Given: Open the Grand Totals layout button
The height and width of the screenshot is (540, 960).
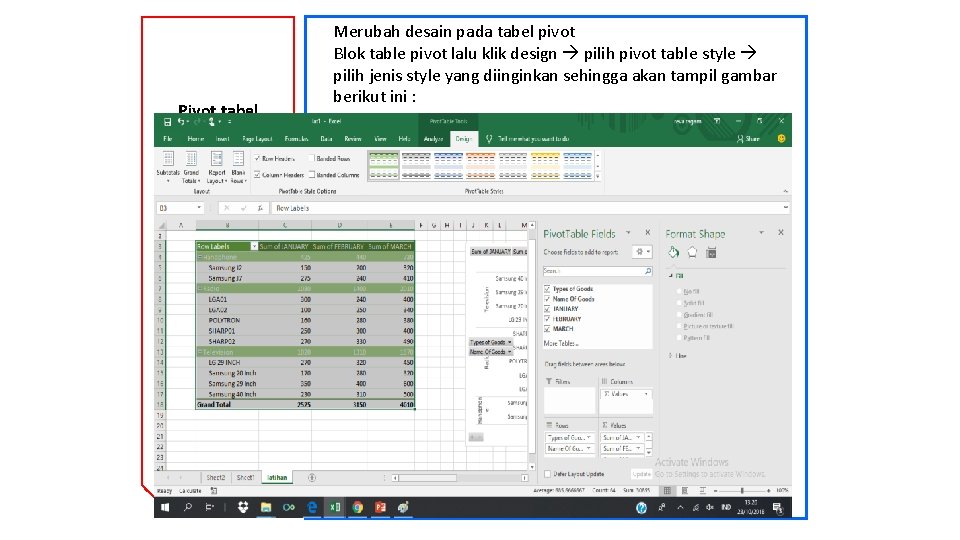Looking at the screenshot, I should point(191,167).
